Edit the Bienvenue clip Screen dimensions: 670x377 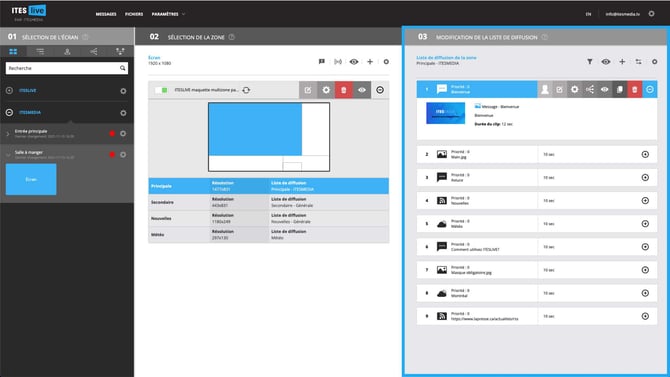tap(559, 89)
